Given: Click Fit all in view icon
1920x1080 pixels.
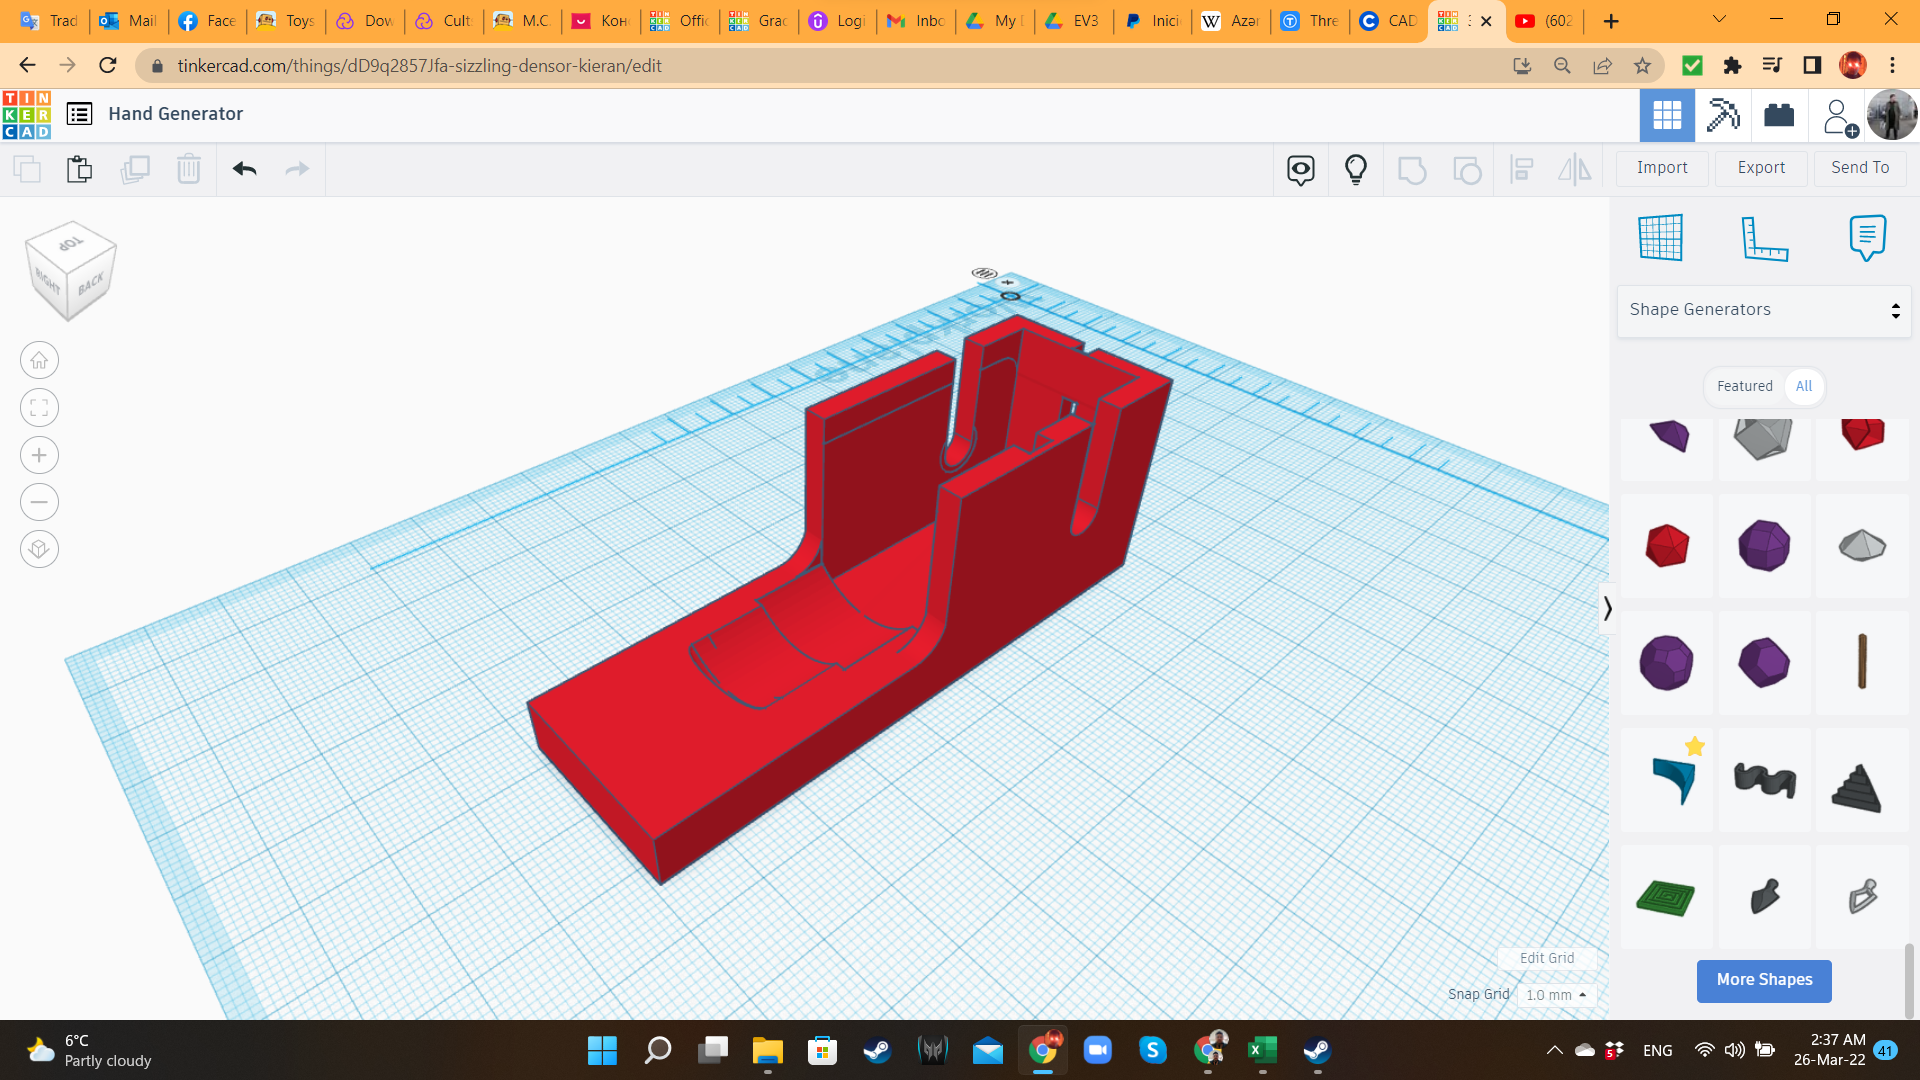Looking at the screenshot, I should [x=39, y=408].
